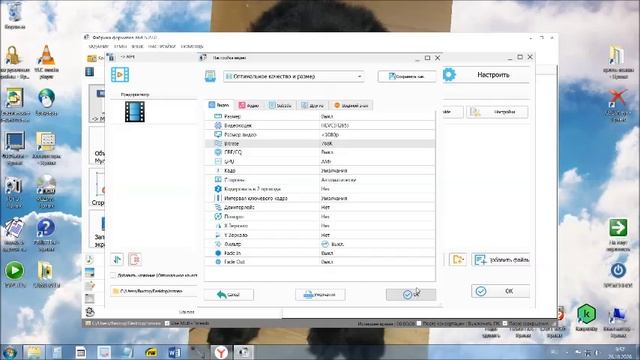Open Yandex browser in the taskbar

(221, 352)
